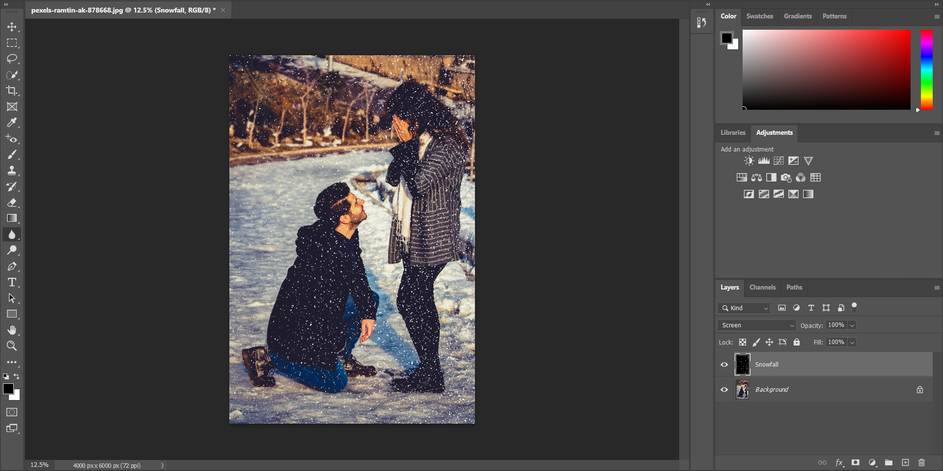This screenshot has height=471, width=943.
Task: Open the Kind layer filter dropdown
Action: [744, 308]
